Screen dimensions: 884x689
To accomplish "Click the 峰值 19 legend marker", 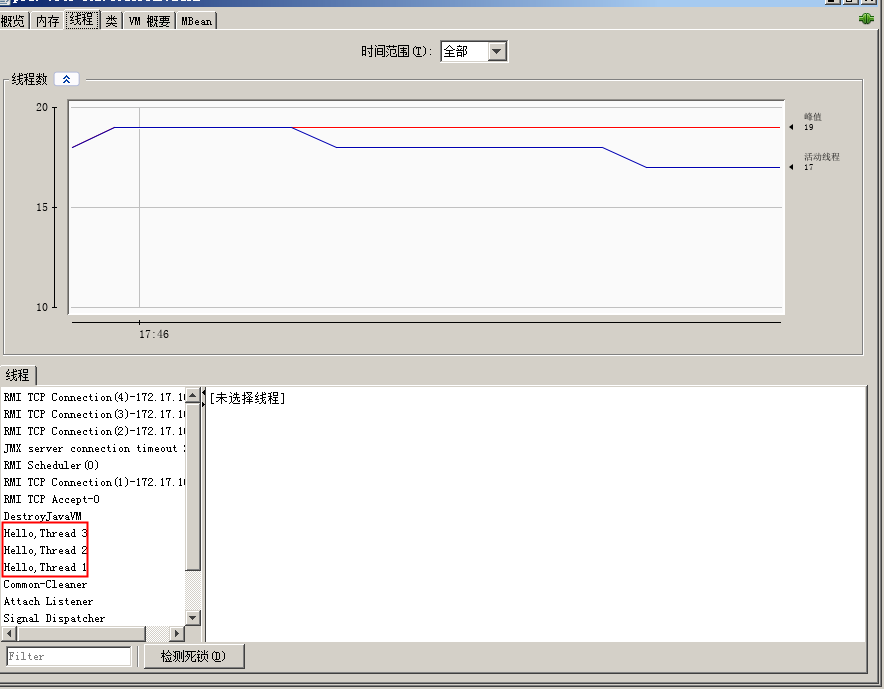I will [x=792, y=127].
